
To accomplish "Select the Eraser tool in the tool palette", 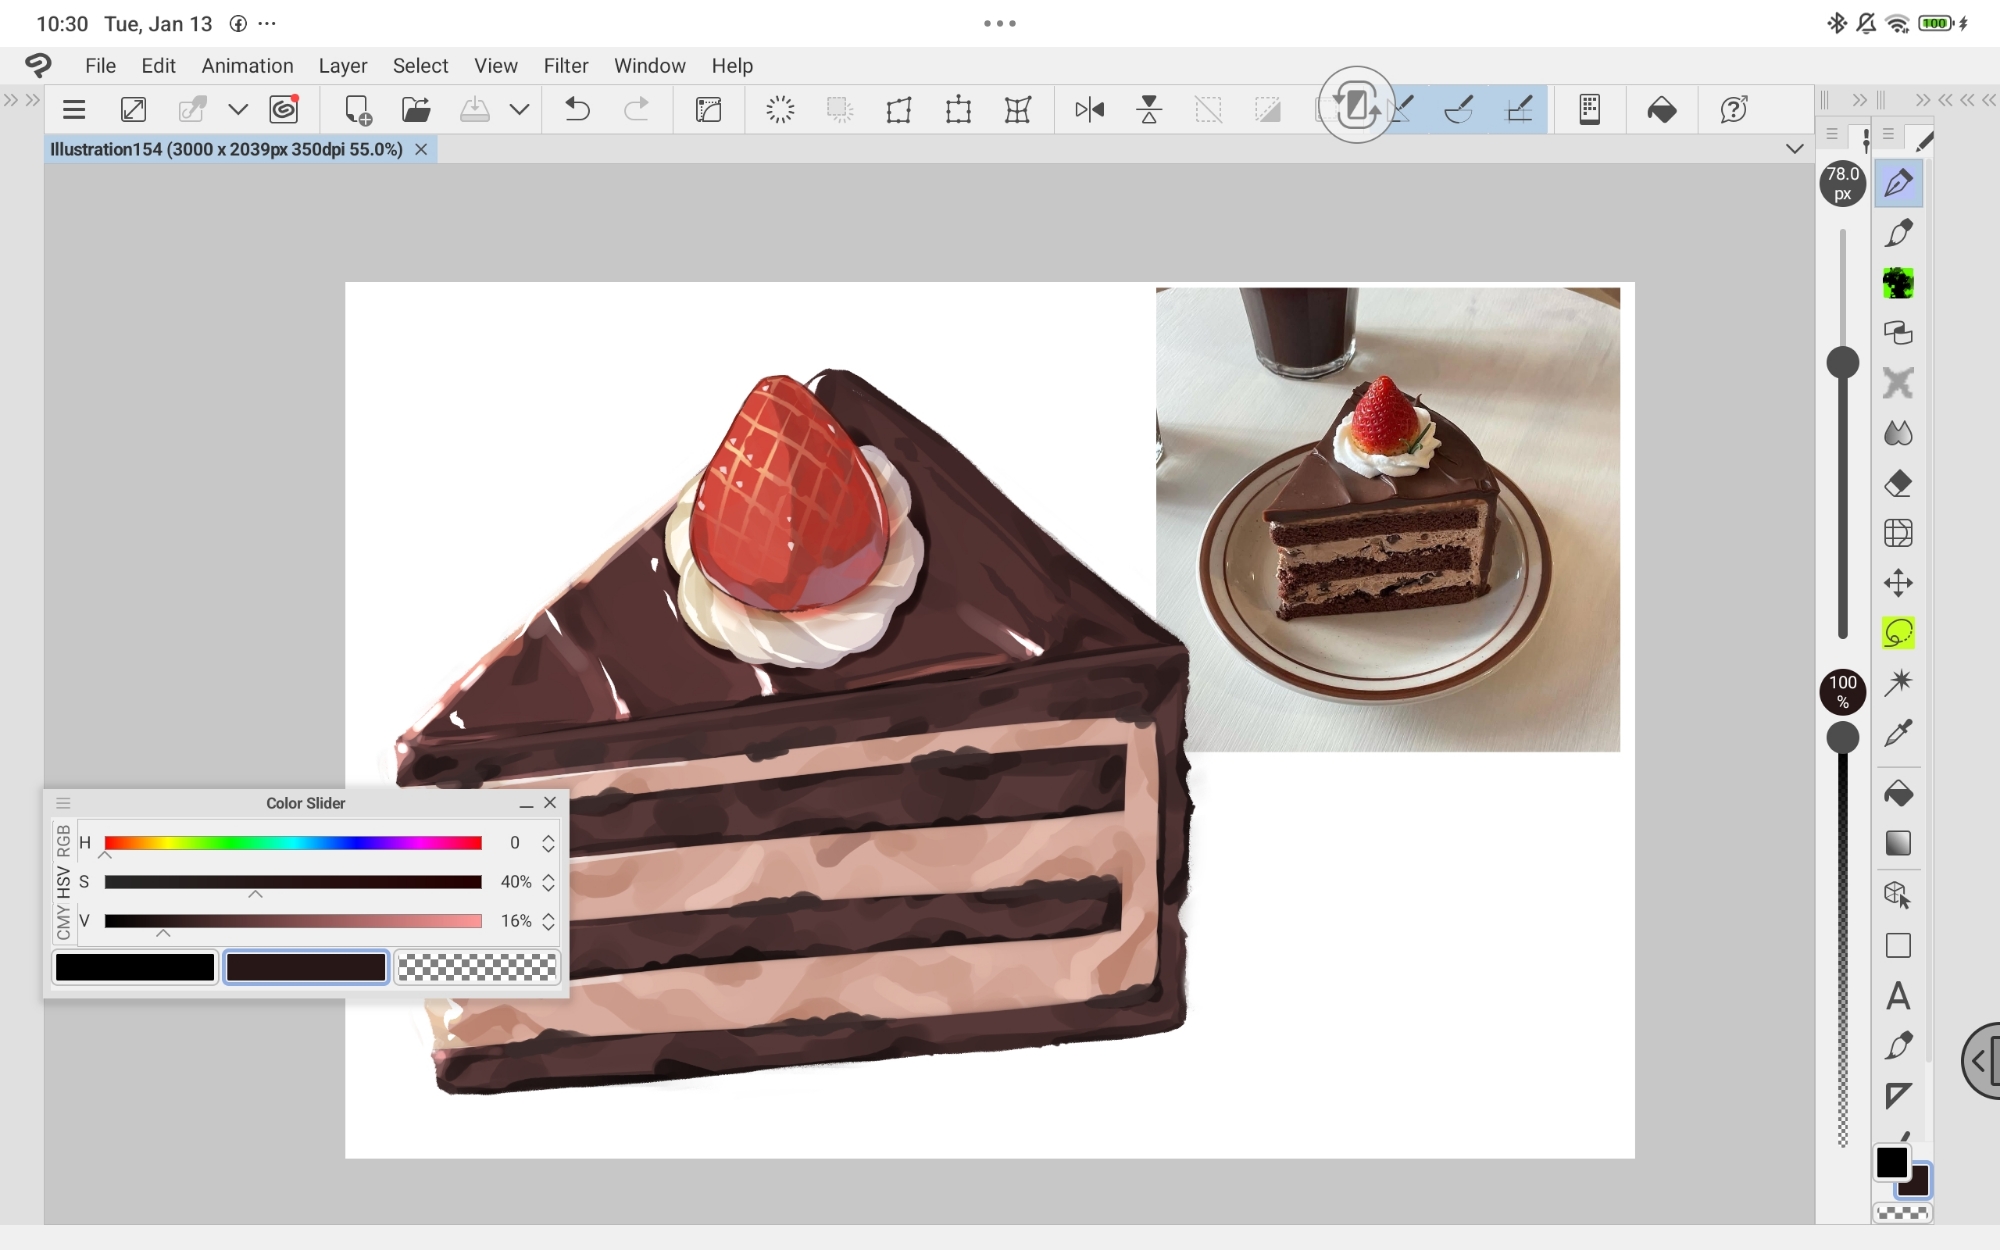I will [1897, 484].
